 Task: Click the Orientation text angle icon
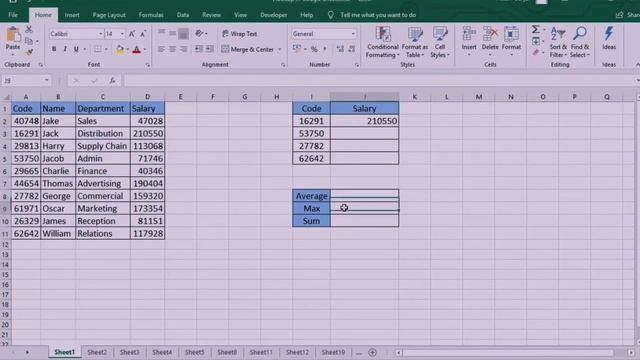point(199,33)
